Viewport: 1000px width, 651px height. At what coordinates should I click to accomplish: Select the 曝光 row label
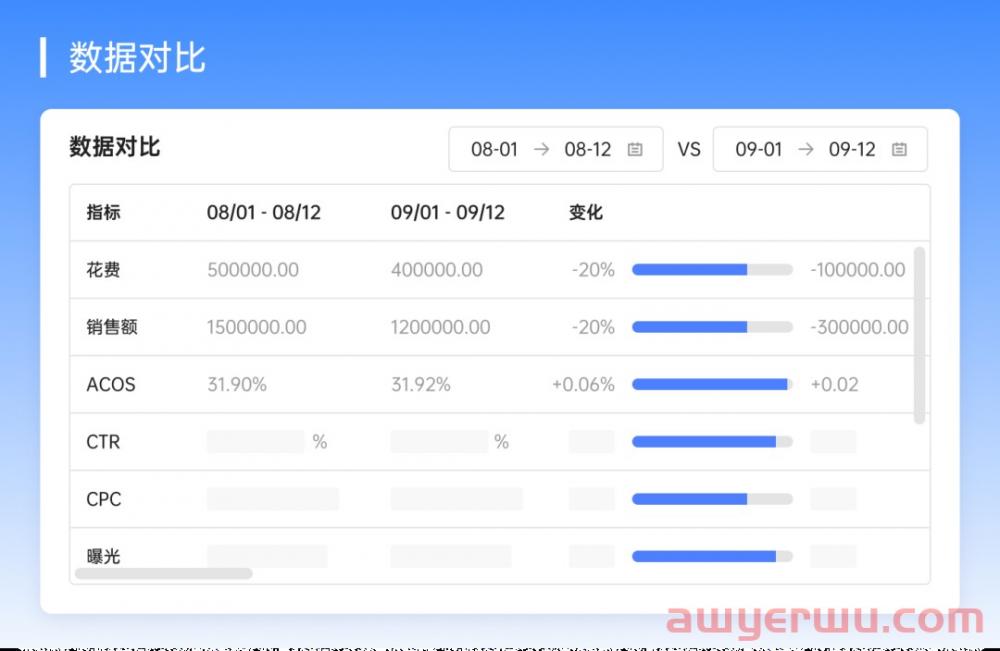coord(103,557)
